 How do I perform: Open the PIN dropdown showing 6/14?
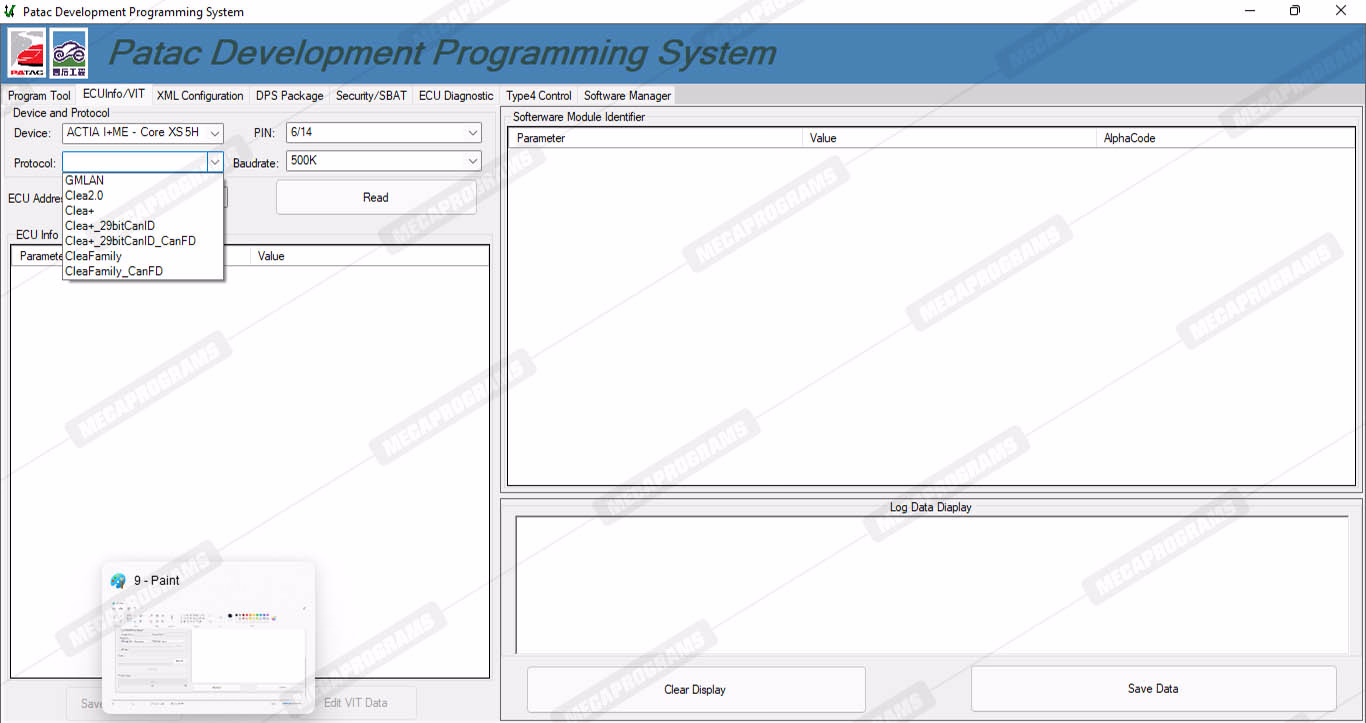point(384,132)
